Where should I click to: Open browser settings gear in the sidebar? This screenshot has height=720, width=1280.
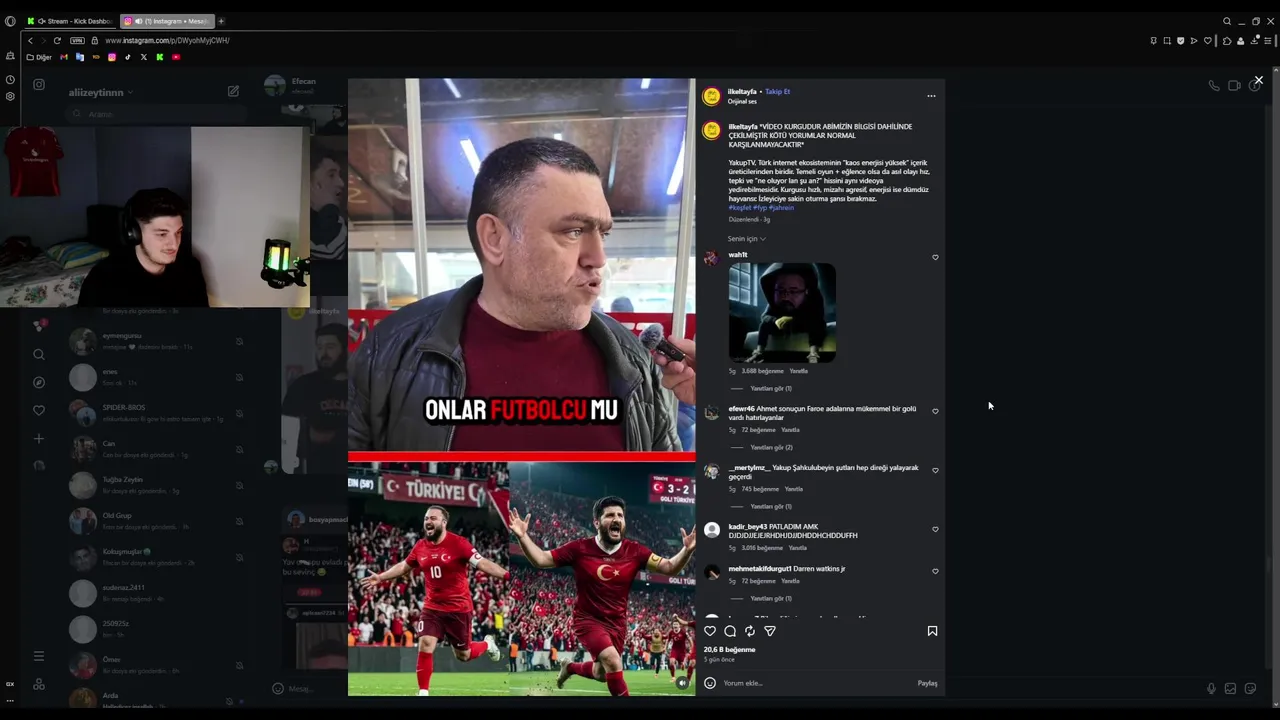[x=10, y=97]
